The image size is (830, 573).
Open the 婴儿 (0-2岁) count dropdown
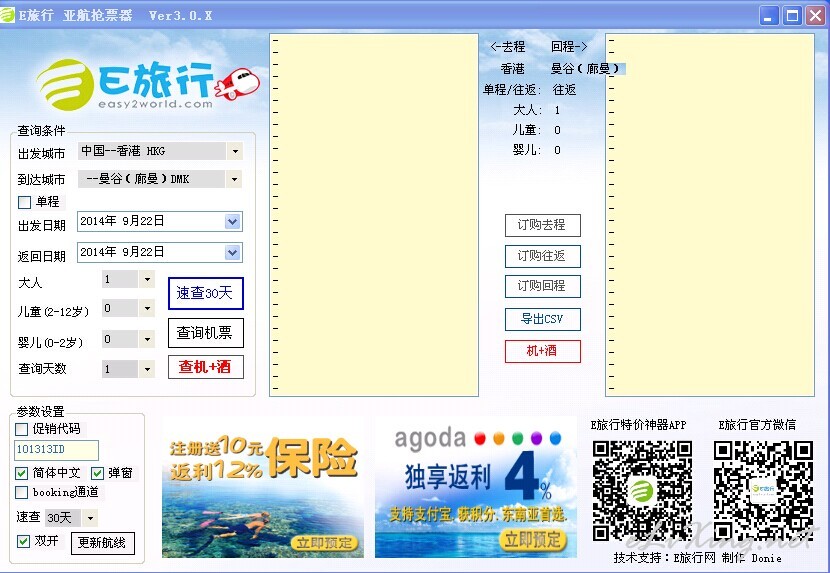pos(147,339)
